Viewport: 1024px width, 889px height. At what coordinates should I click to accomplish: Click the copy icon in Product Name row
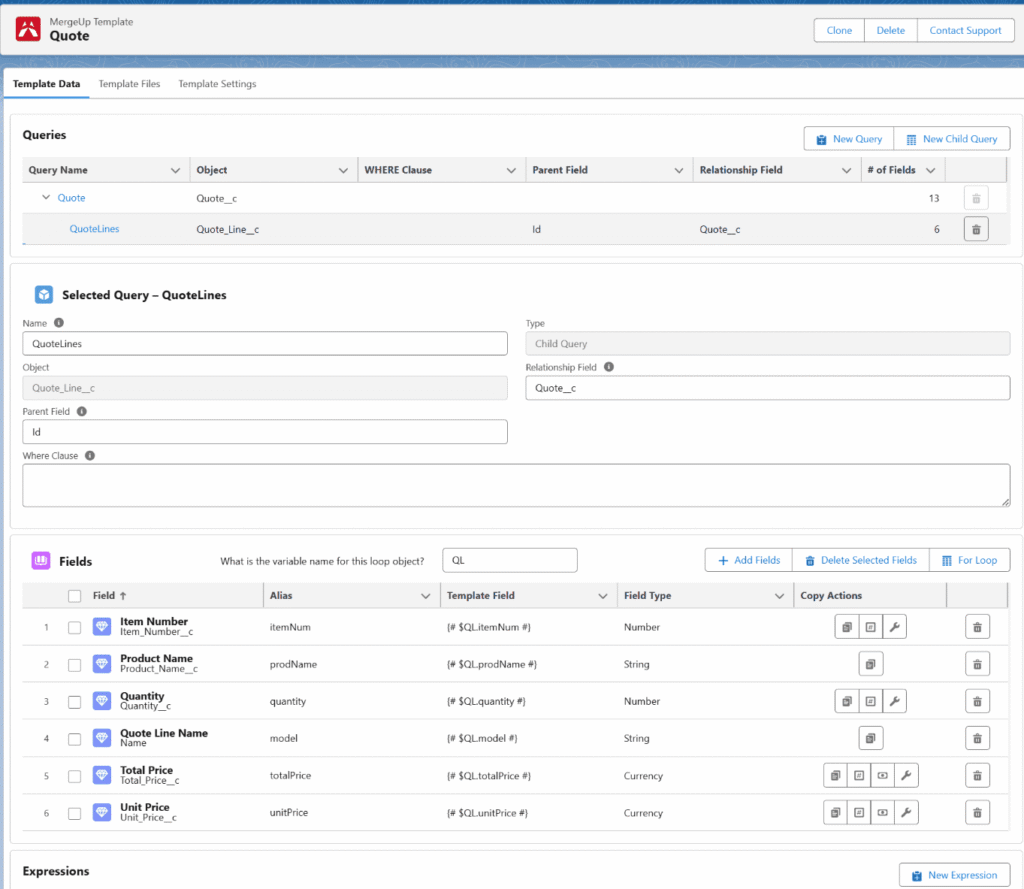pos(871,664)
